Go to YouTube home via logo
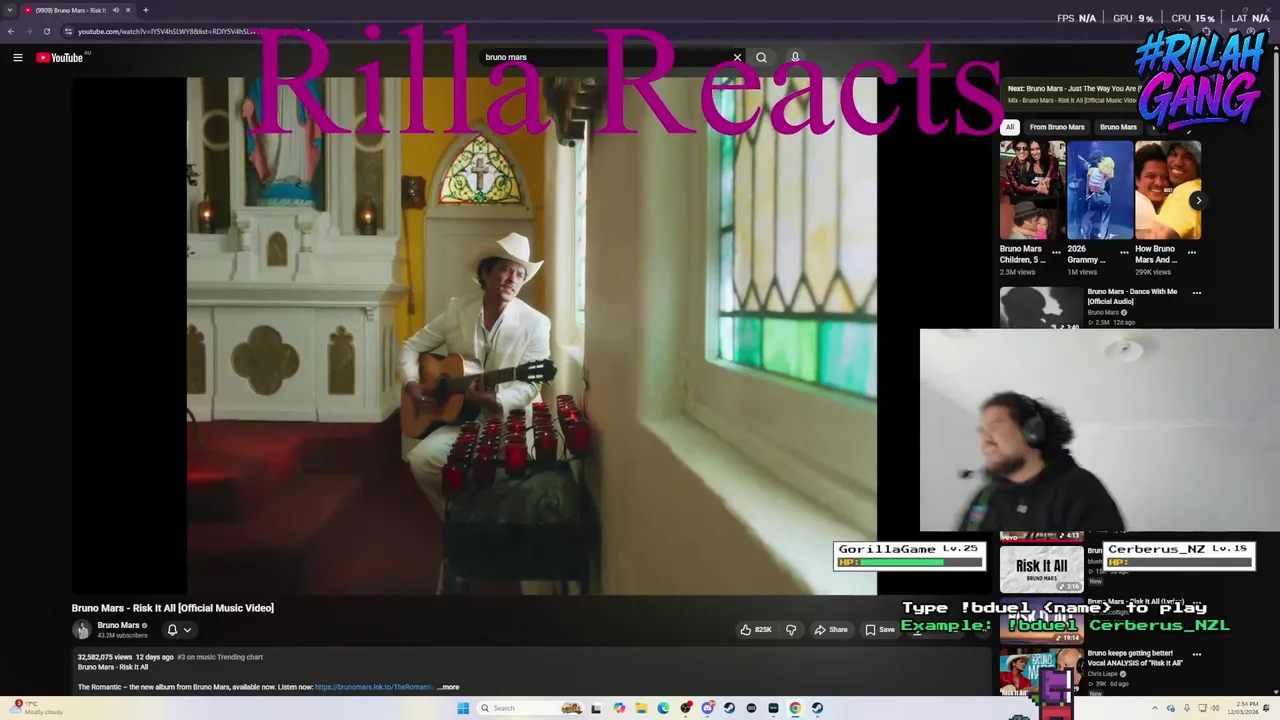This screenshot has width=1280, height=720. [x=60, y=57]
